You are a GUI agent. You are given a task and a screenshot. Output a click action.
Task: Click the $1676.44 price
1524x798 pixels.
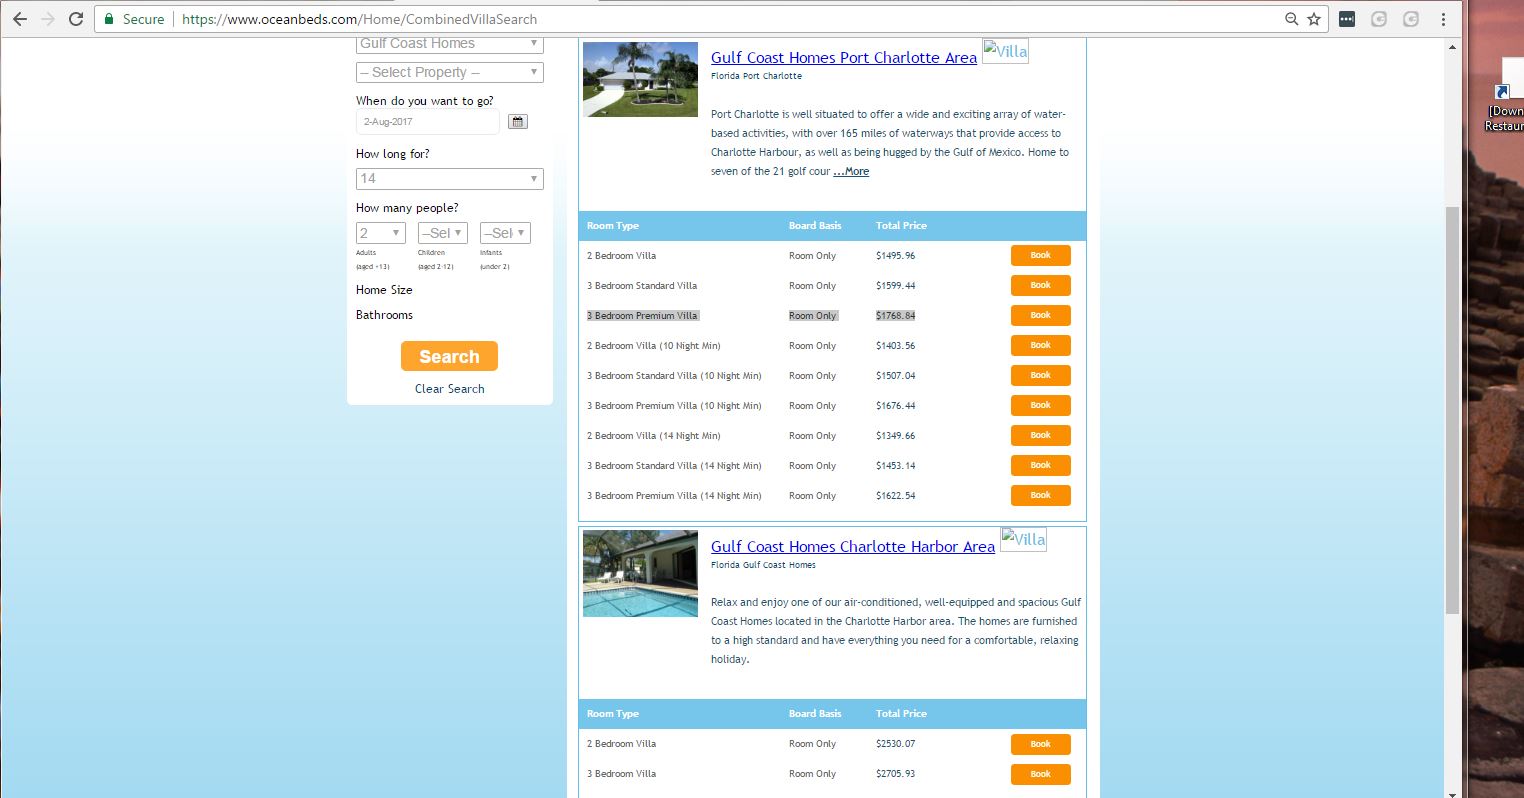pos(896,406)
